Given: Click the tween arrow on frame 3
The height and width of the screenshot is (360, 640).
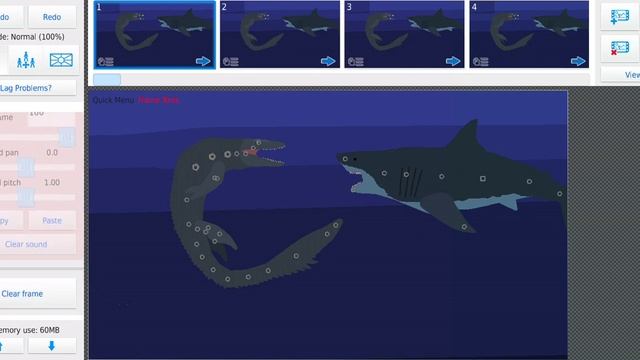Looking at the screenshot, I should [453, 61].
